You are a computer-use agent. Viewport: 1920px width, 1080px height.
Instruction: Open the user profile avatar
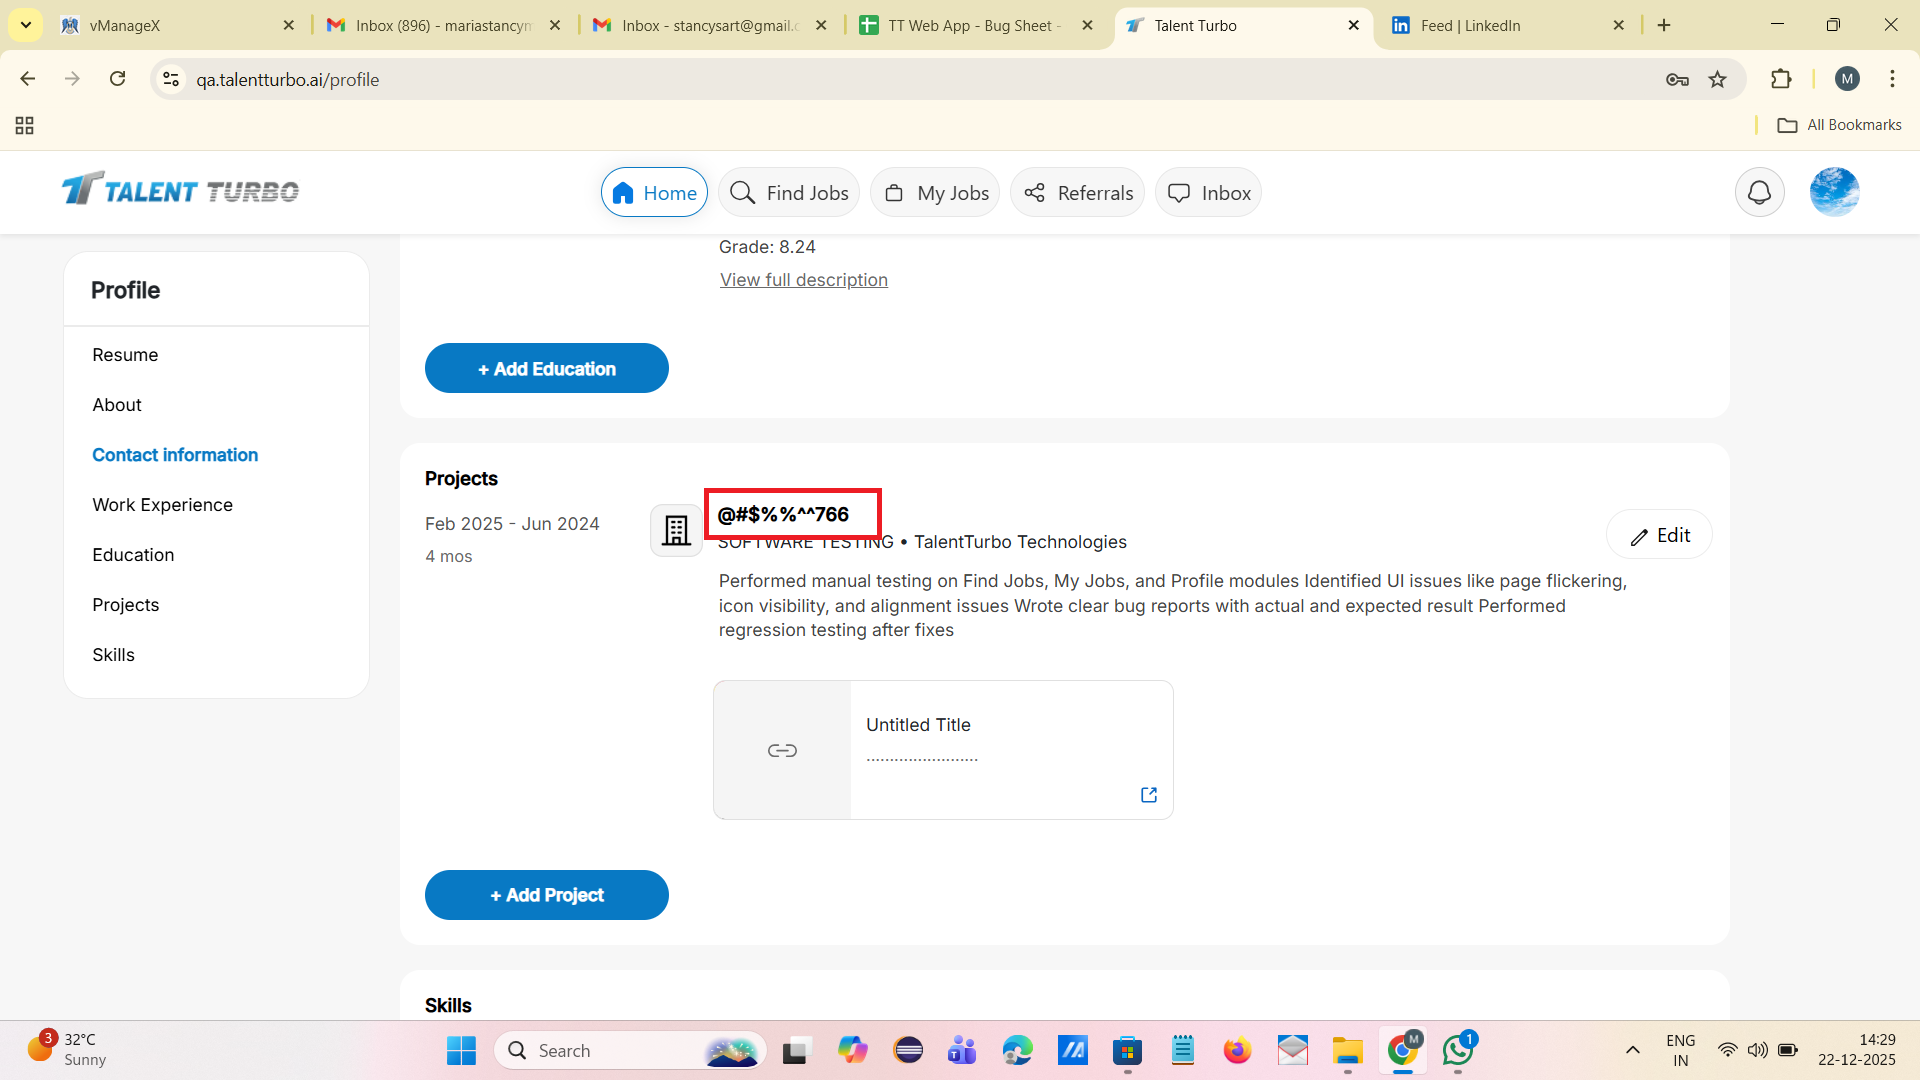1834,193
